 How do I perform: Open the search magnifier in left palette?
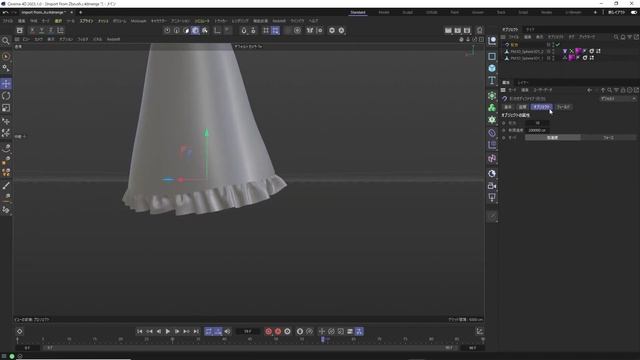[6, 41]
